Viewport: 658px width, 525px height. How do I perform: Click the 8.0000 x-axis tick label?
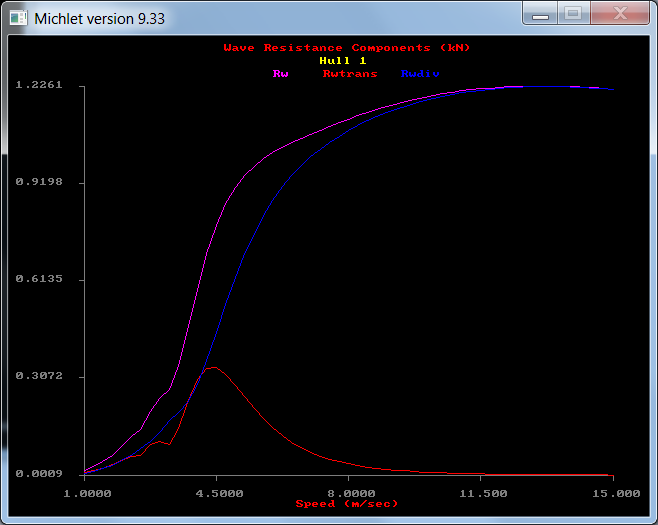[x=349, y=492]
